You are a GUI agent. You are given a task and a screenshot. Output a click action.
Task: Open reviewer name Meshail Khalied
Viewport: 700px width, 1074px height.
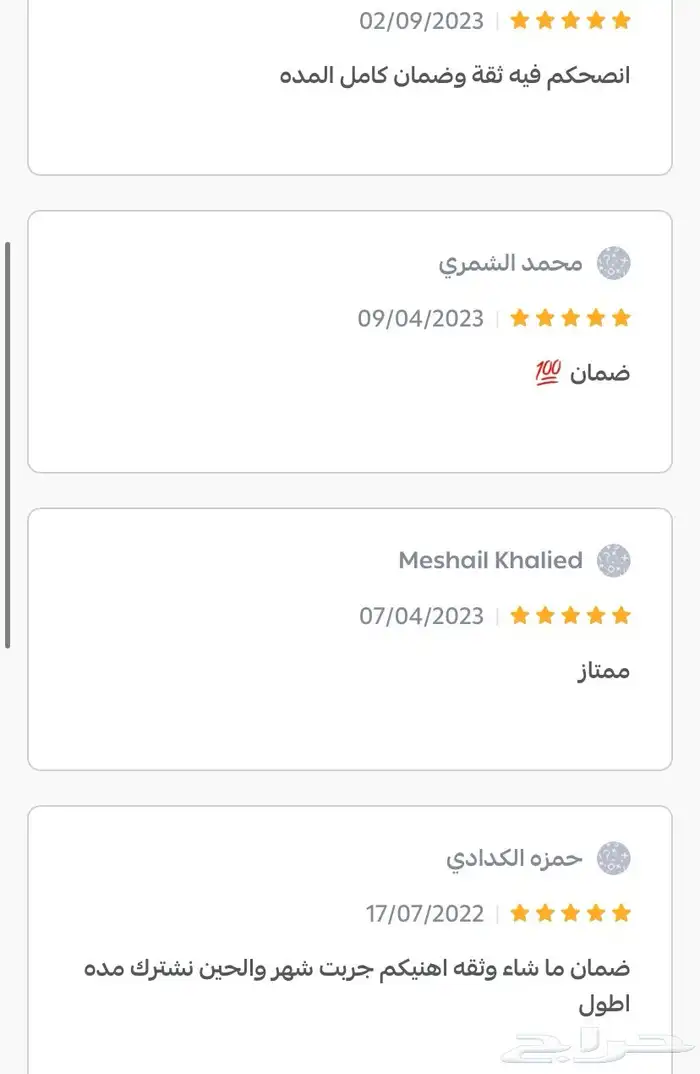pos(490,561)
